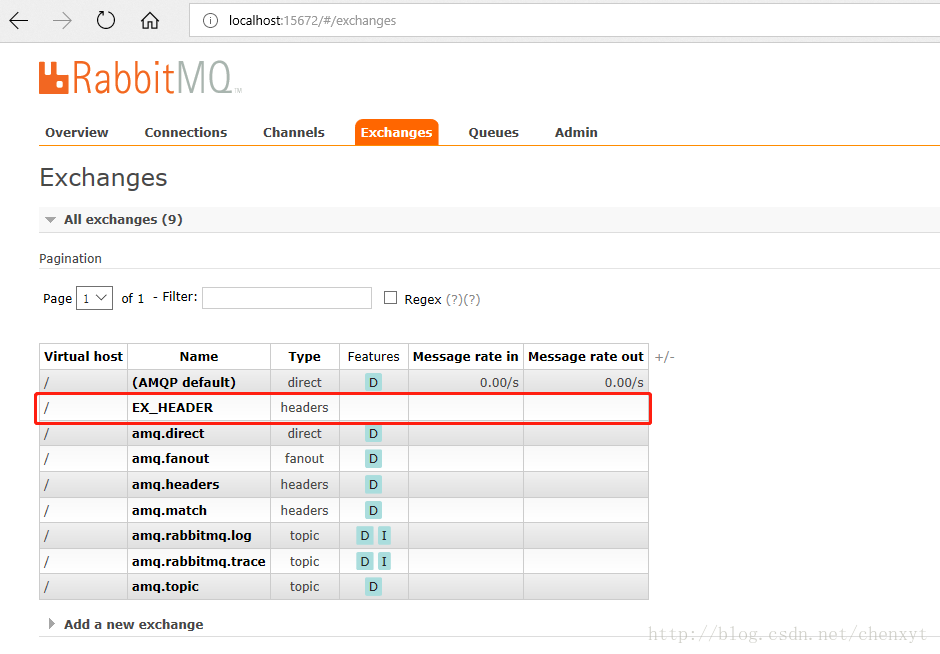Reload the page with the refresh icon
Image resolution: width=940 pixels, height=654 pixels.
coord(106,20)
